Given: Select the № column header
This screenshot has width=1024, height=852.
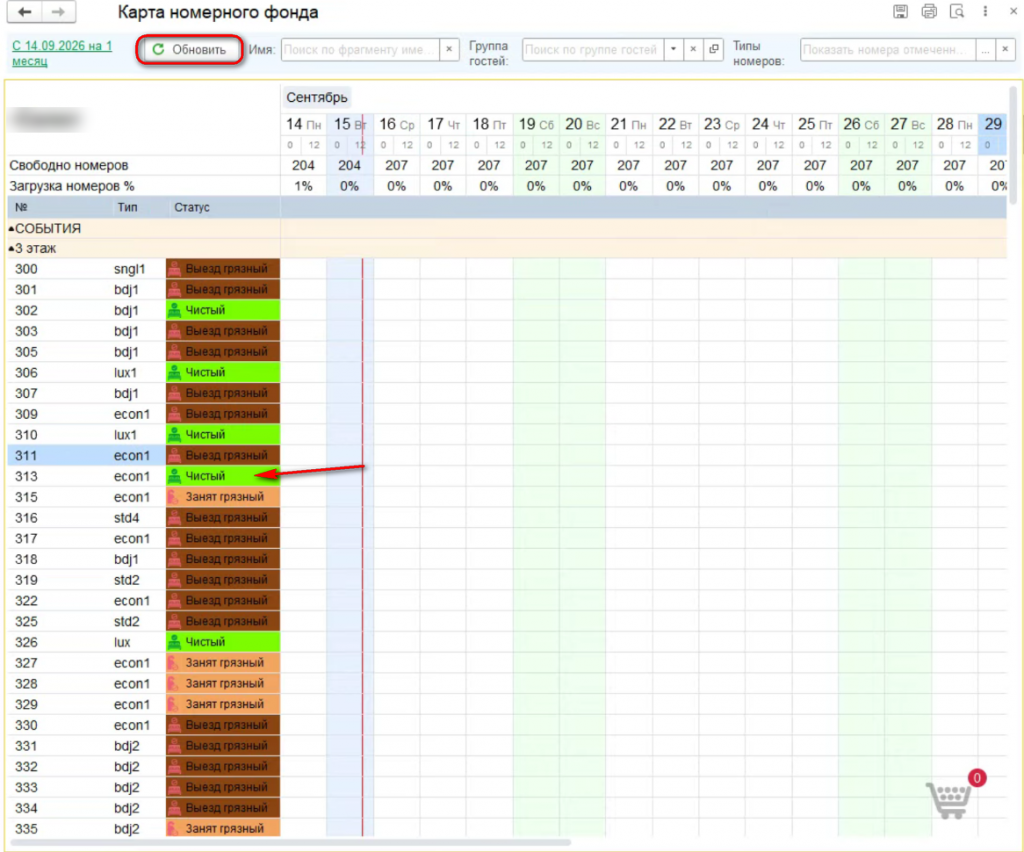Looking at the screenshot, I should tap(22, 207).
